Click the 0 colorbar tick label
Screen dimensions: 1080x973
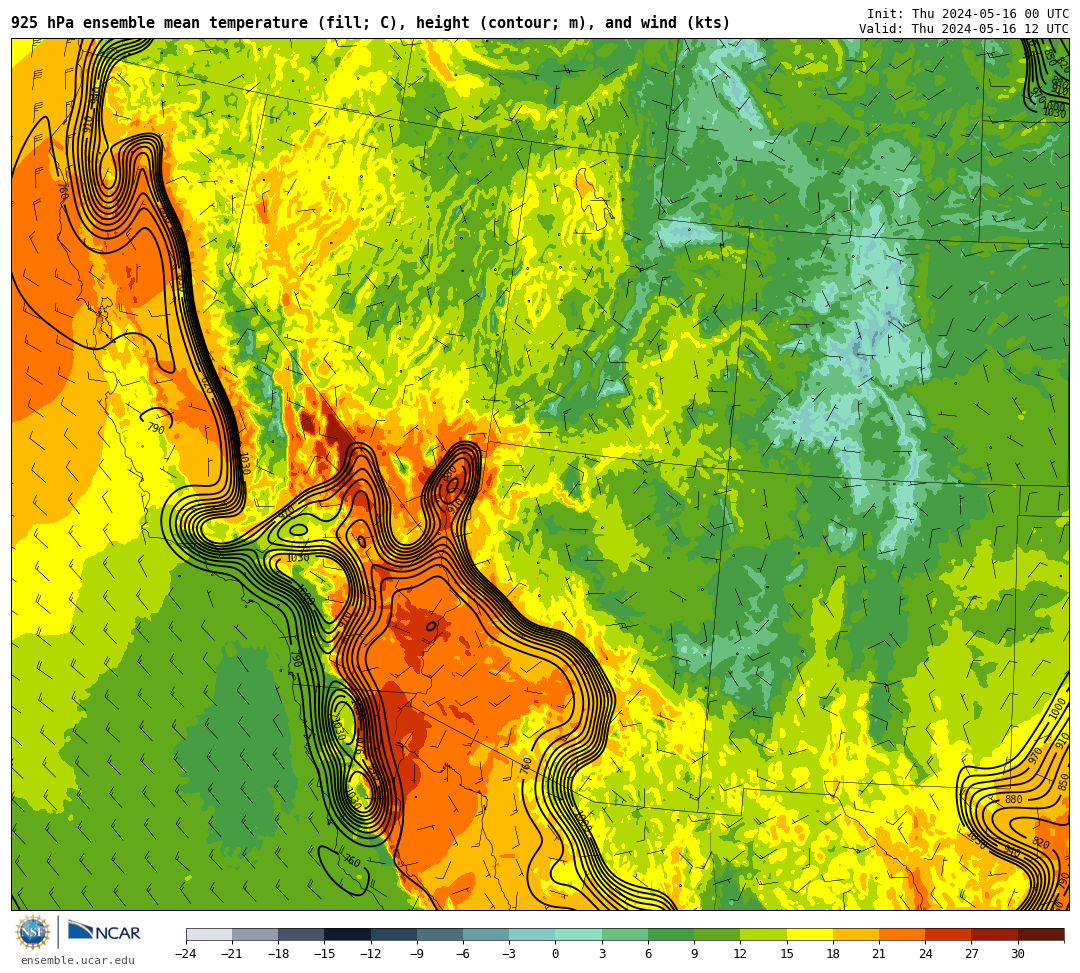[x=555, y=954]
